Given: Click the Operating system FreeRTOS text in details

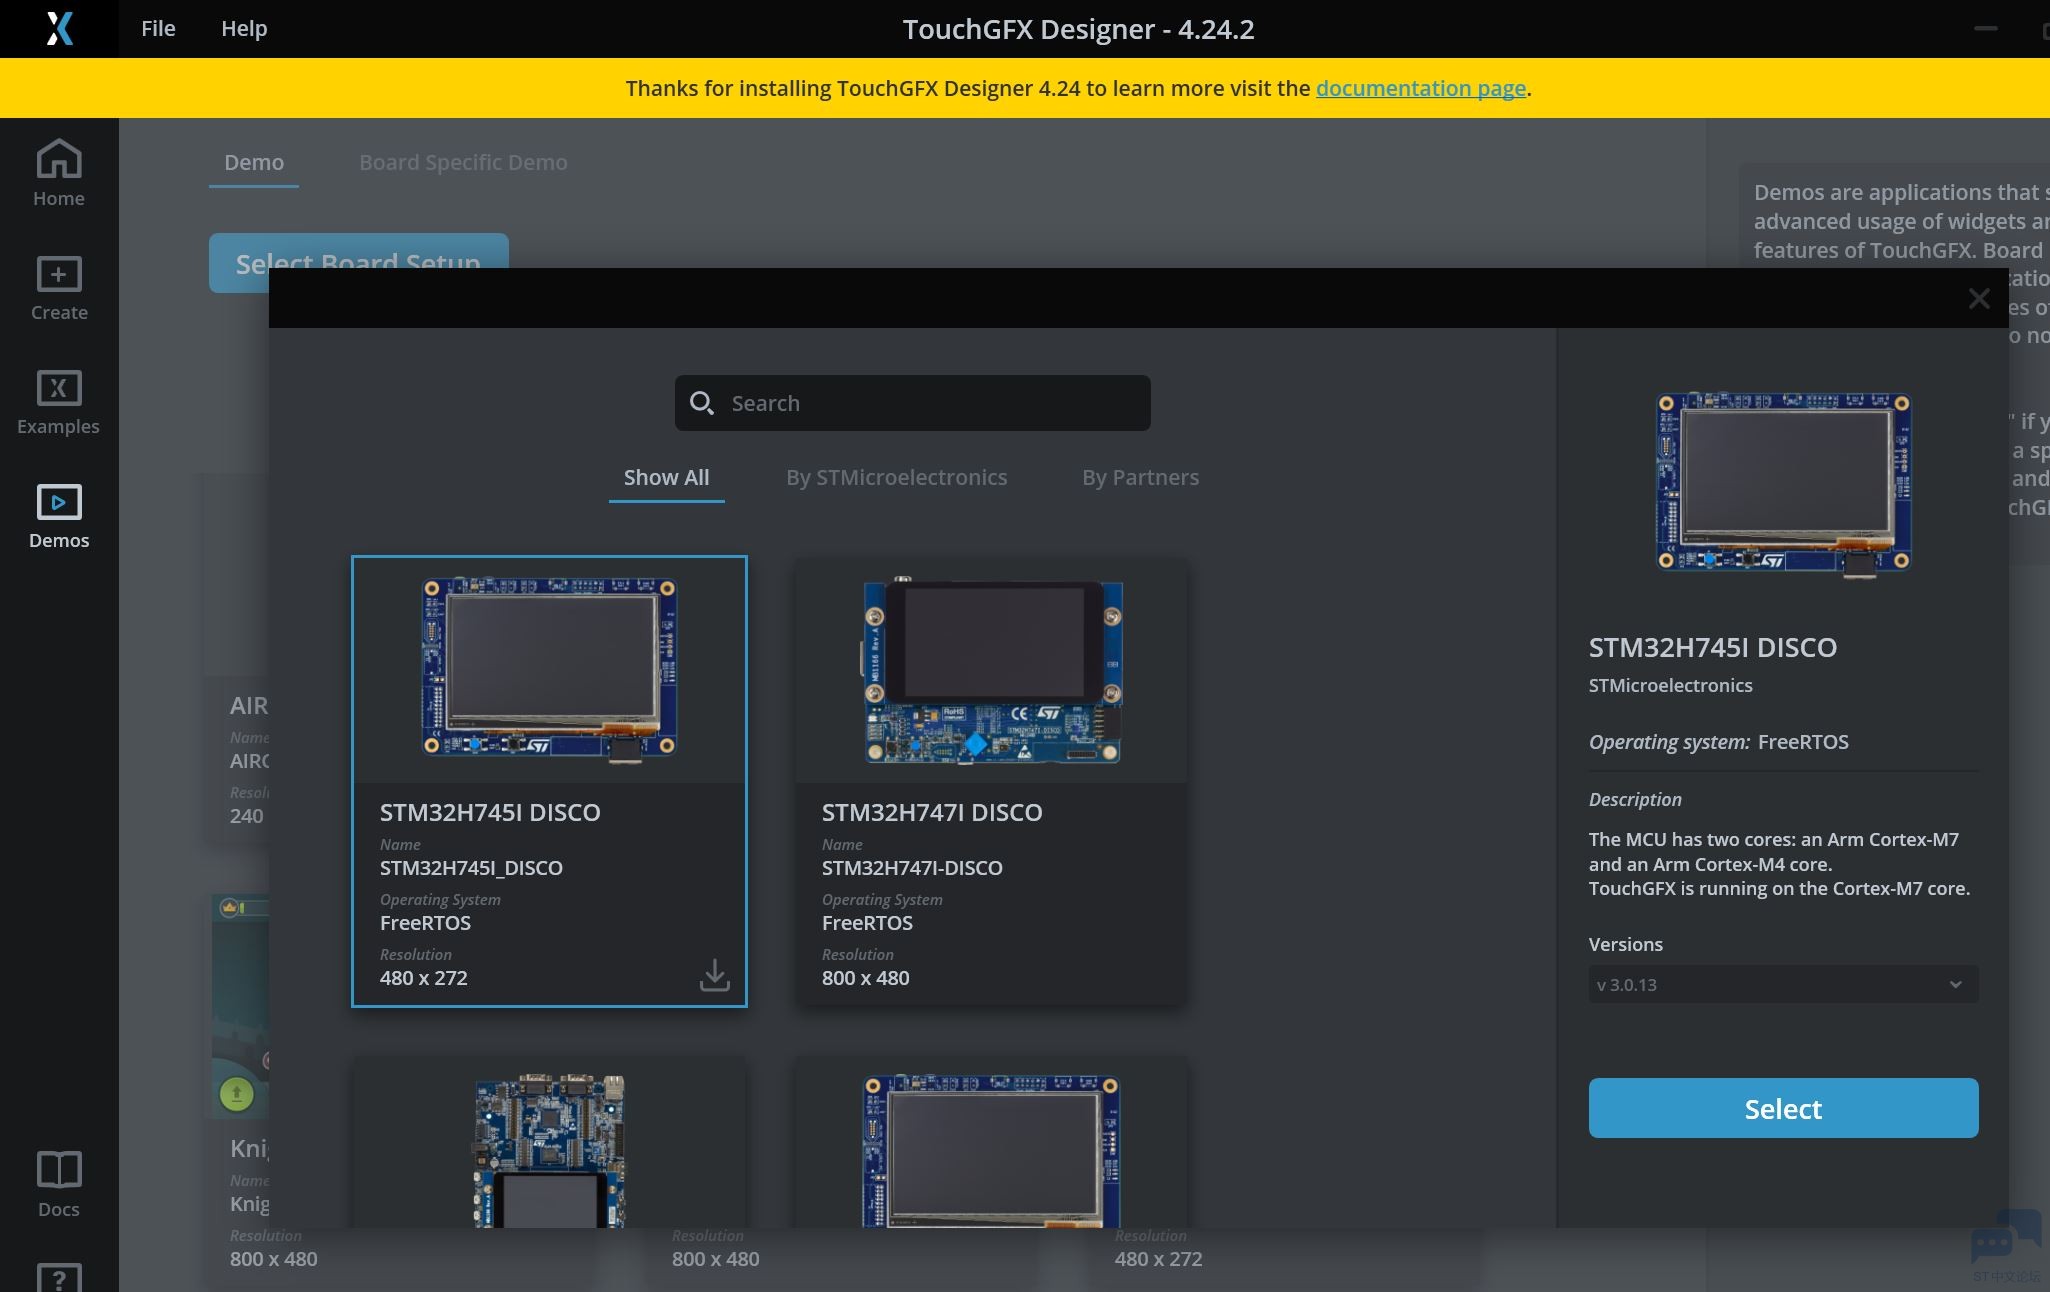Looking at the screenshot, I should 1718,742.
